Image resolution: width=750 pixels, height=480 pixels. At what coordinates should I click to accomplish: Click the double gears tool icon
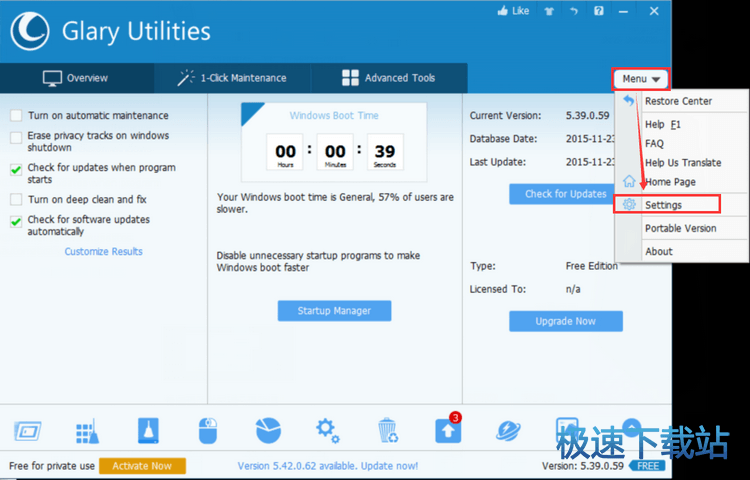328,431
